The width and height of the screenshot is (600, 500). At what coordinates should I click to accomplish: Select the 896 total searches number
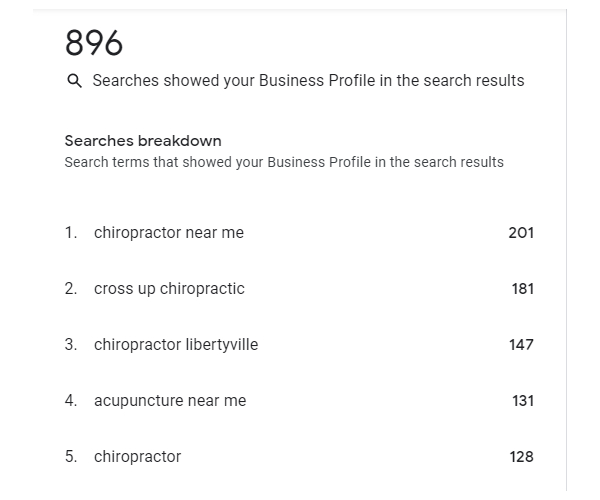pos(94,43)
